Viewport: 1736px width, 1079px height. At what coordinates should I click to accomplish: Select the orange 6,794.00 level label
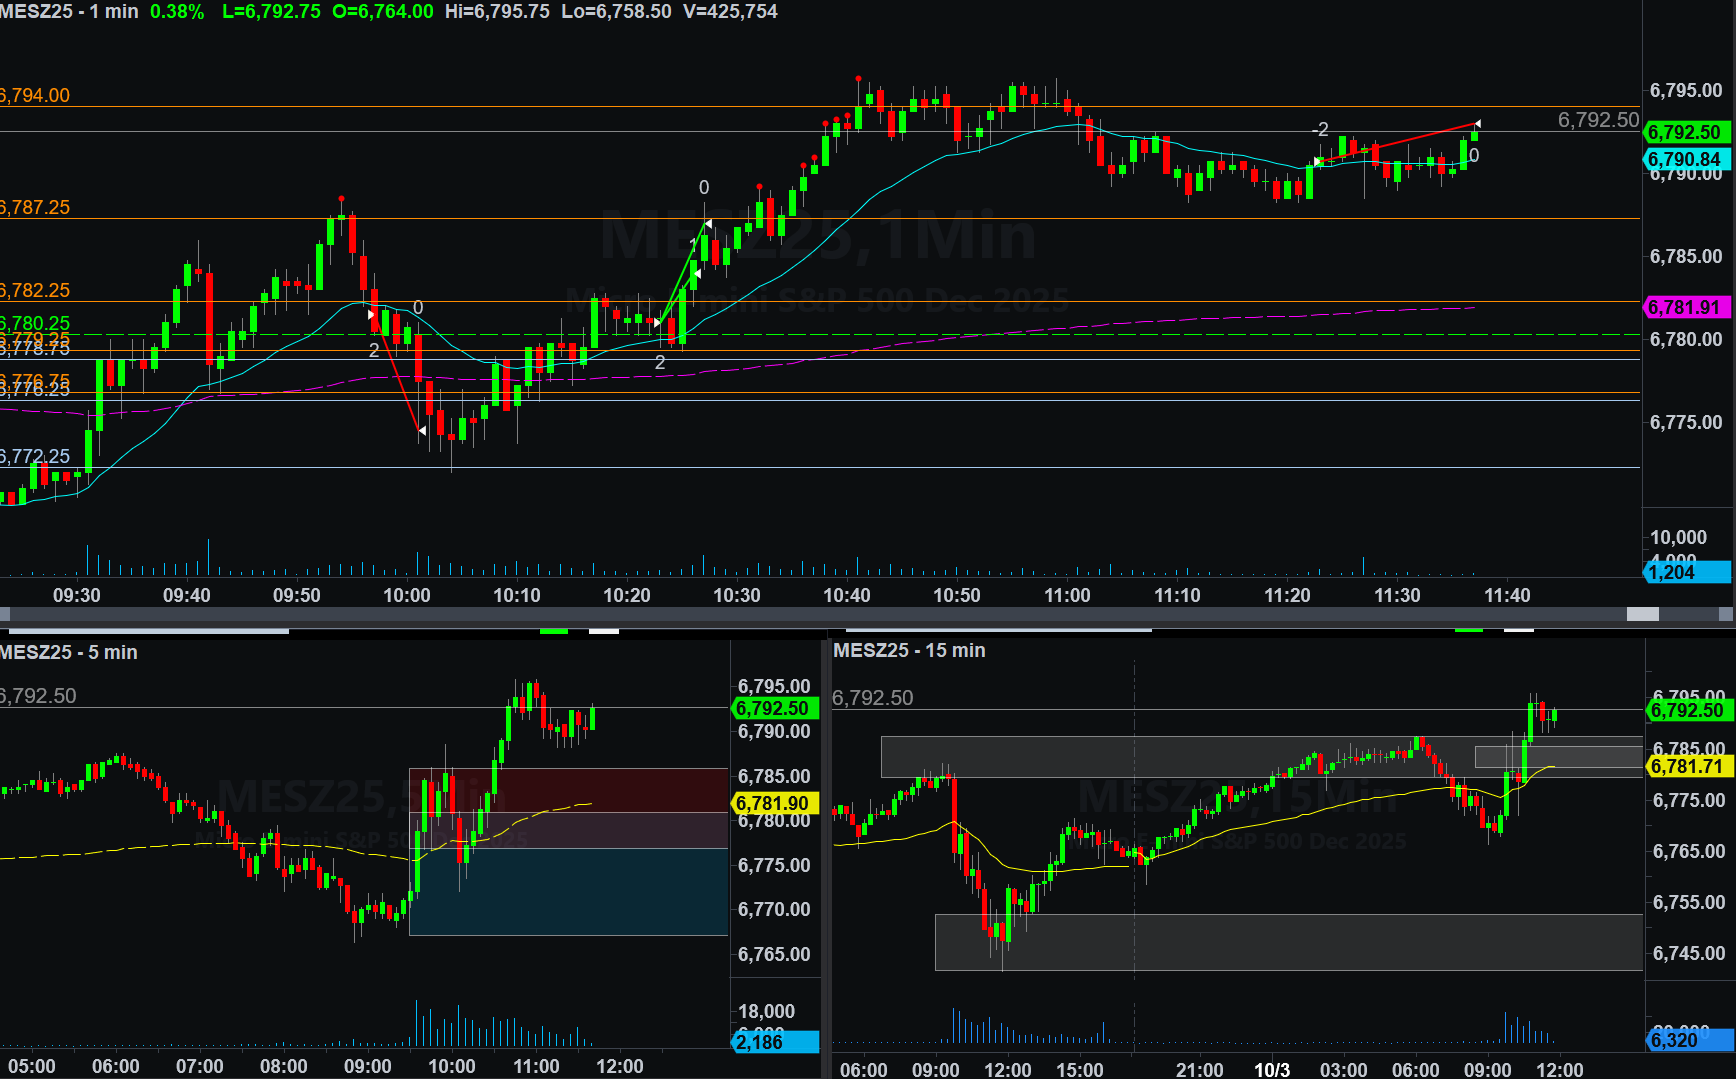[35, 96]
